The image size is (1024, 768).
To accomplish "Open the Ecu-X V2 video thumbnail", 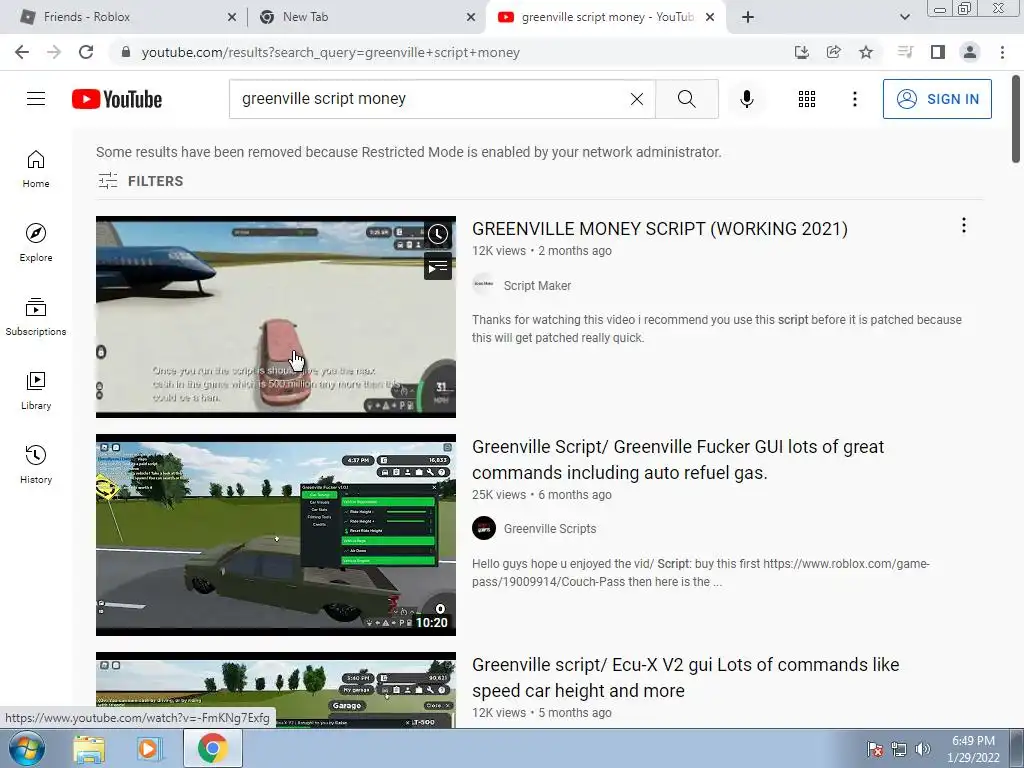I will tap(276, 690).
